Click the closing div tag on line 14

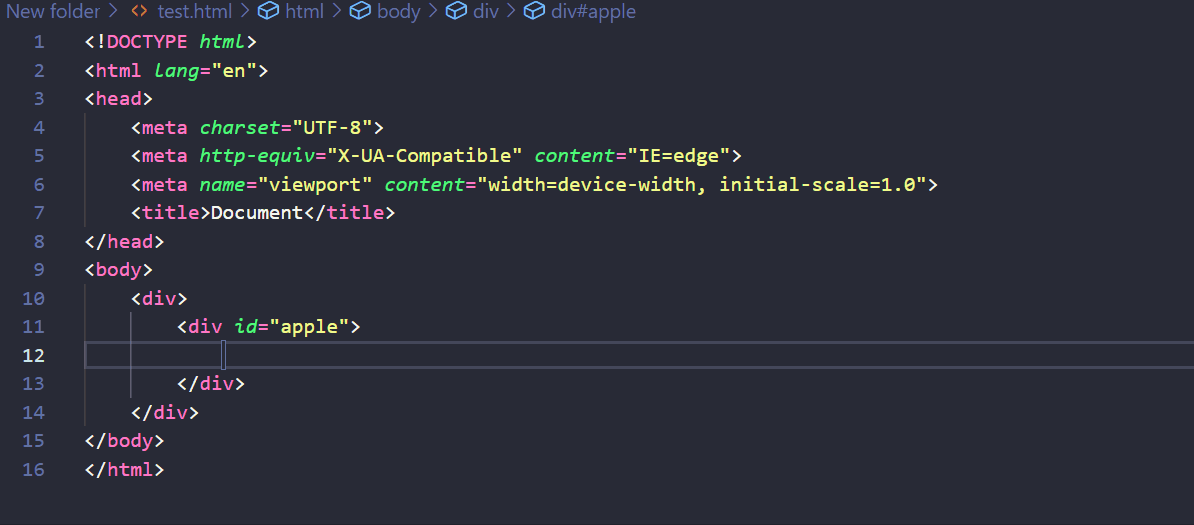tap(164, 412)
